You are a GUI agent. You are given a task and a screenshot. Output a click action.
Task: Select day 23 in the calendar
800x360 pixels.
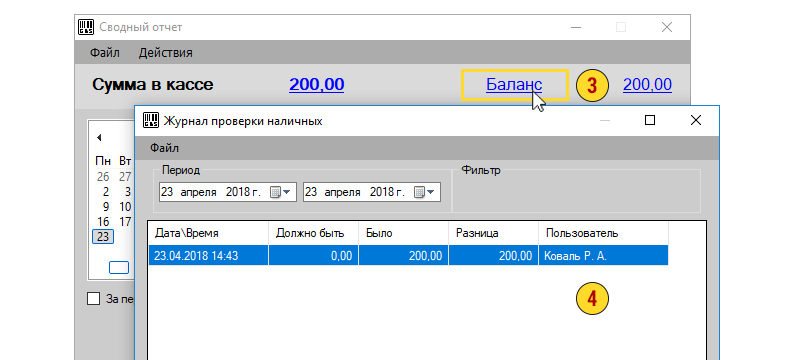(x=103, y=237)
